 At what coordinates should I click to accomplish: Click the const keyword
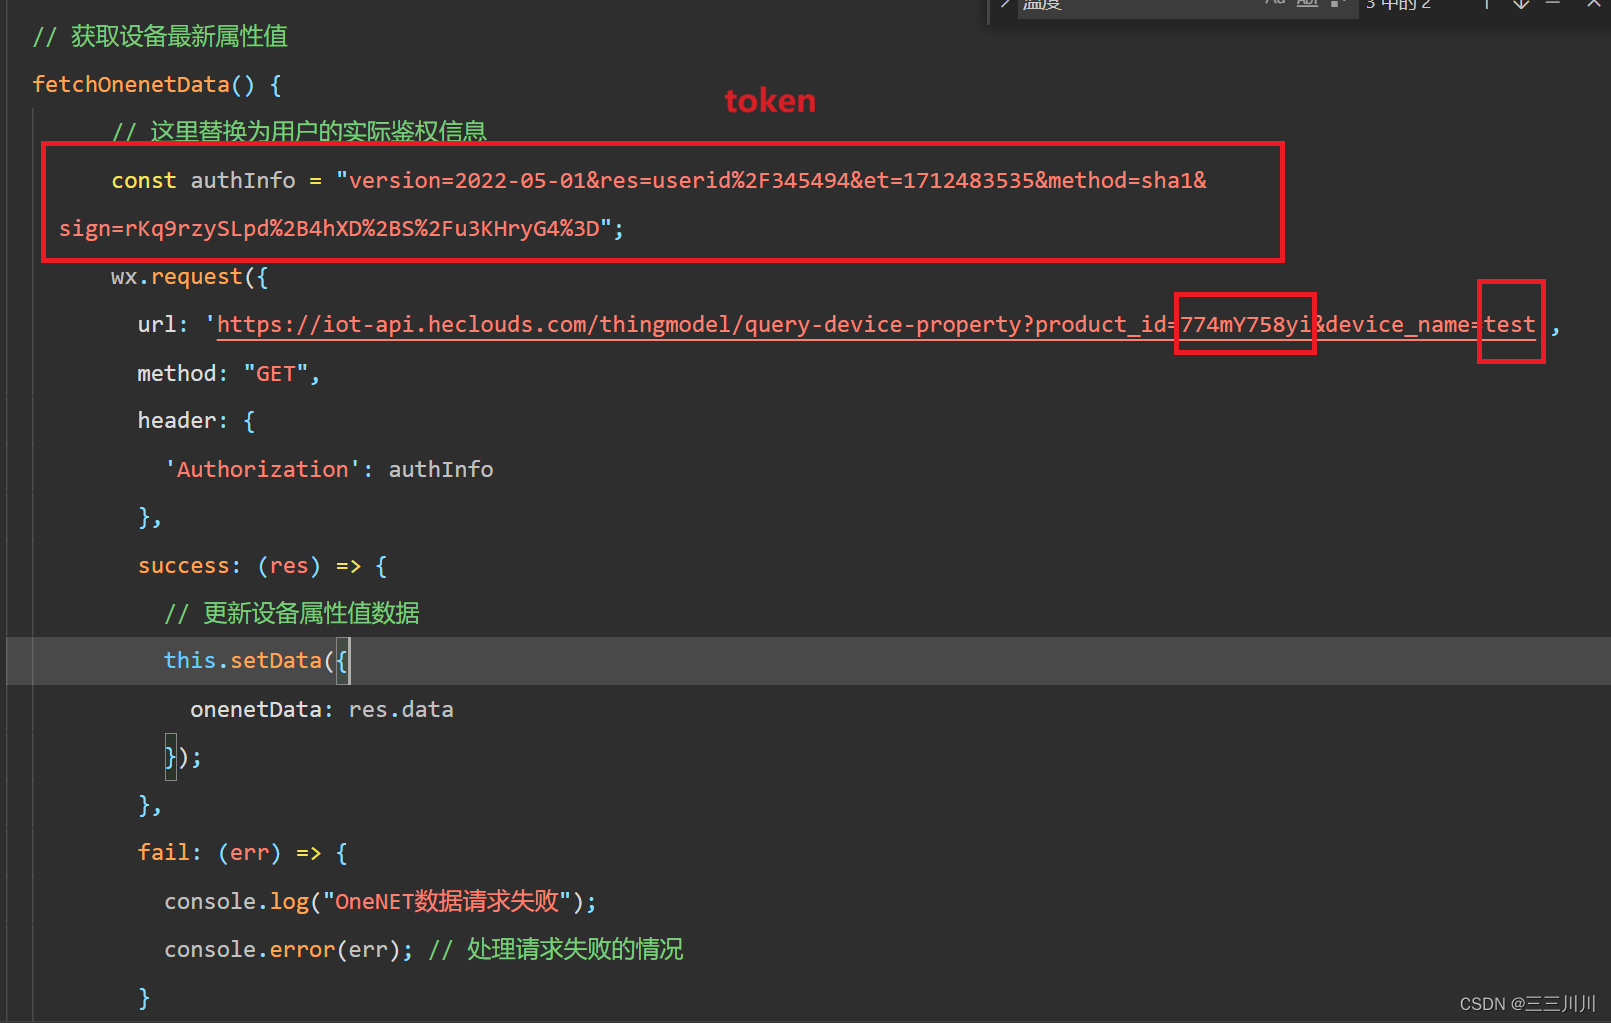144,180
